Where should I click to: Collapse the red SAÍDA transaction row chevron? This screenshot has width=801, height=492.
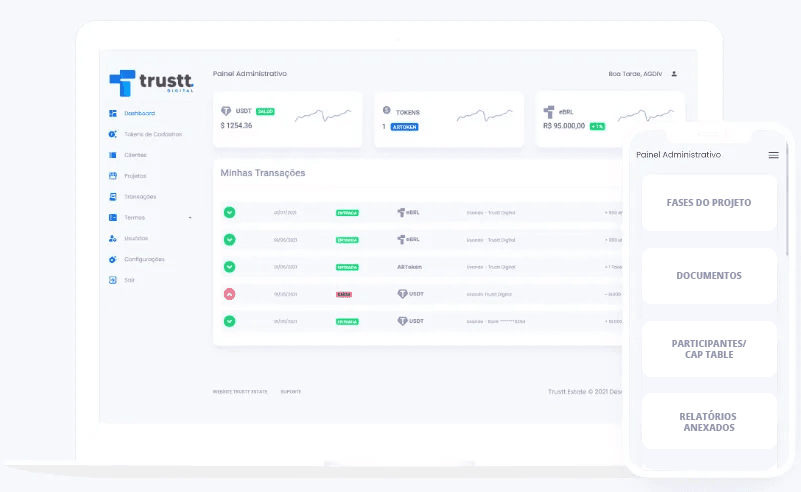(x=229, y=294)
